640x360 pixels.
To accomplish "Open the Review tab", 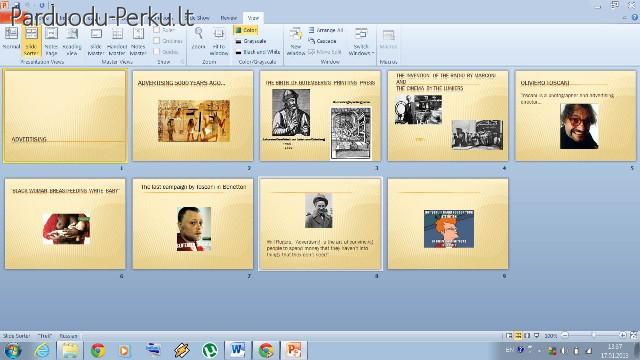I will tap(229, 18).
